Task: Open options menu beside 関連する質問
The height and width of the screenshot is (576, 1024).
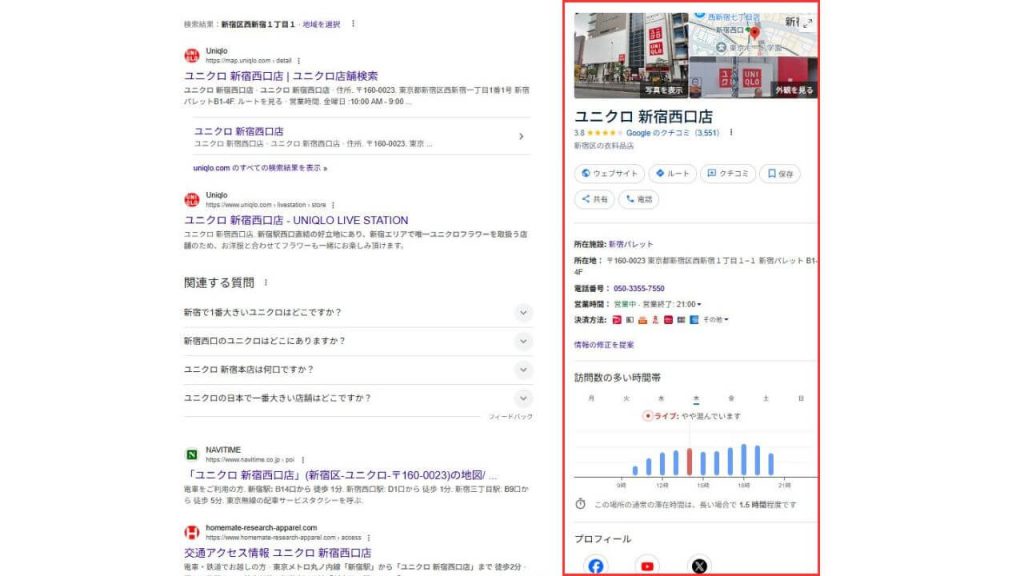Action: (x=266, y=283)
